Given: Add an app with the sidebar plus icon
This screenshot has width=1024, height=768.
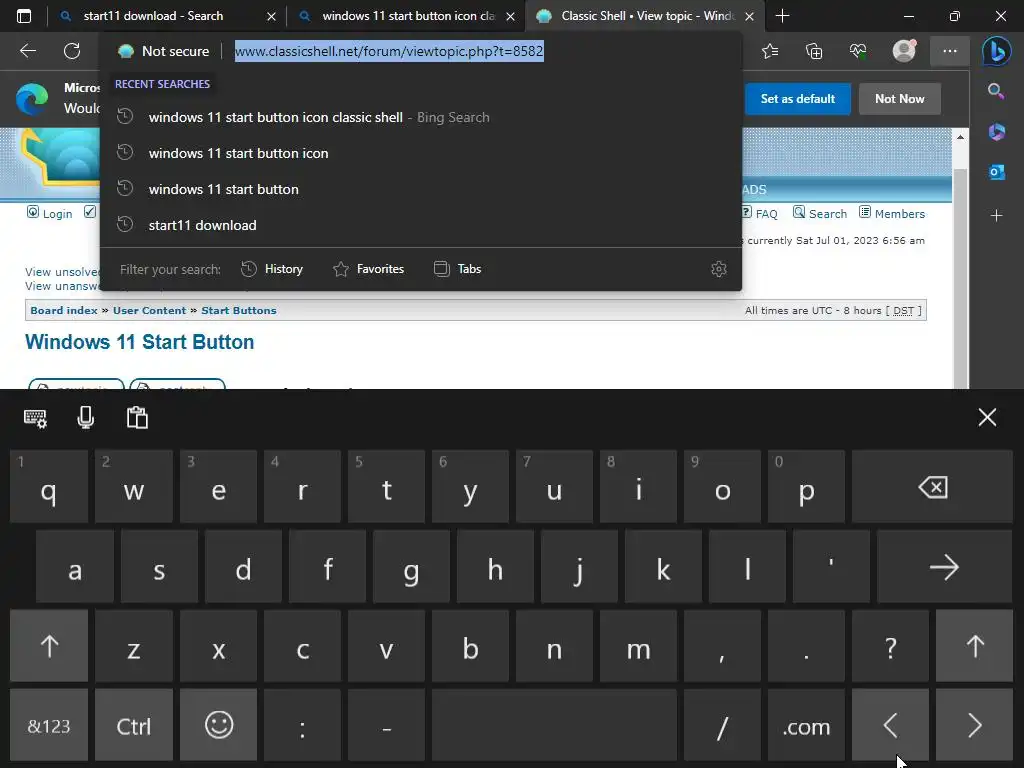Looking at the screenshot, I should [997, 215].
